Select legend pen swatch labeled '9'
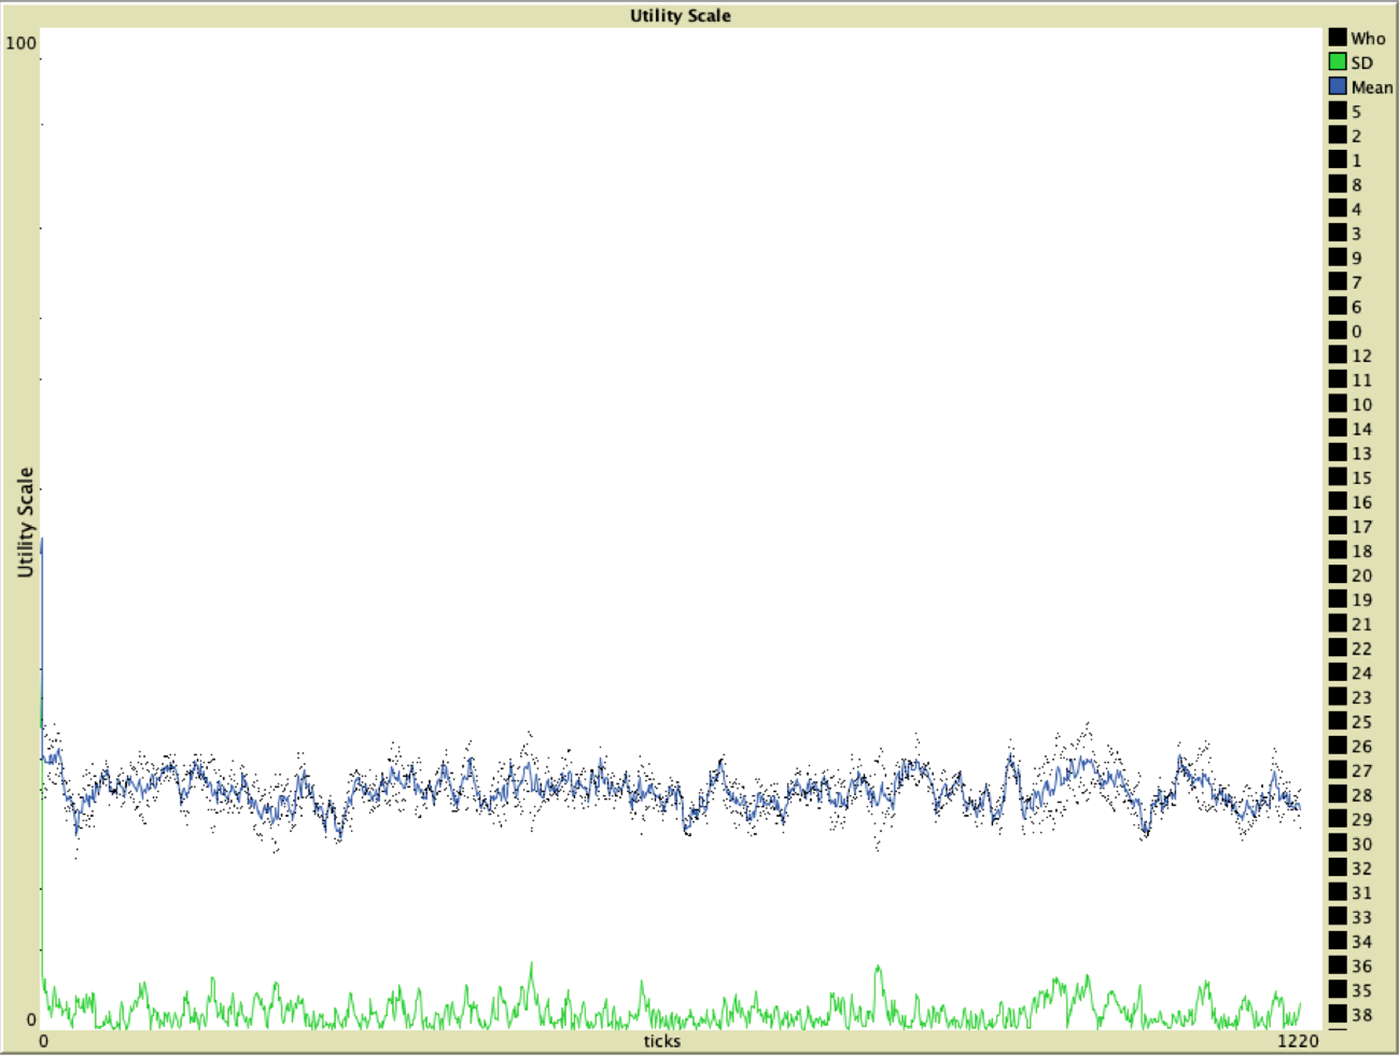 (x=1337, y=257)
